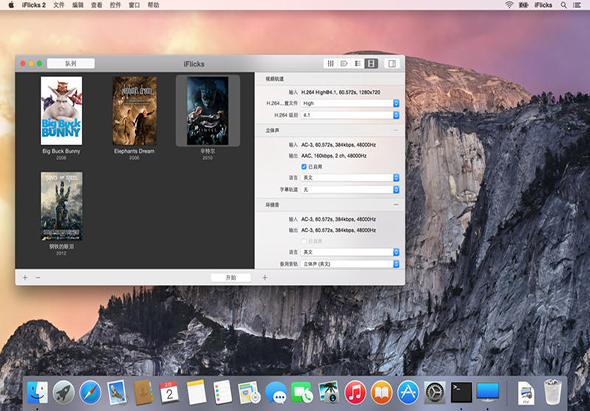Toggle the sidebar inspector panel icon
Image resolution: width=590 pixels, height=411 pixels.
[392, 64]
